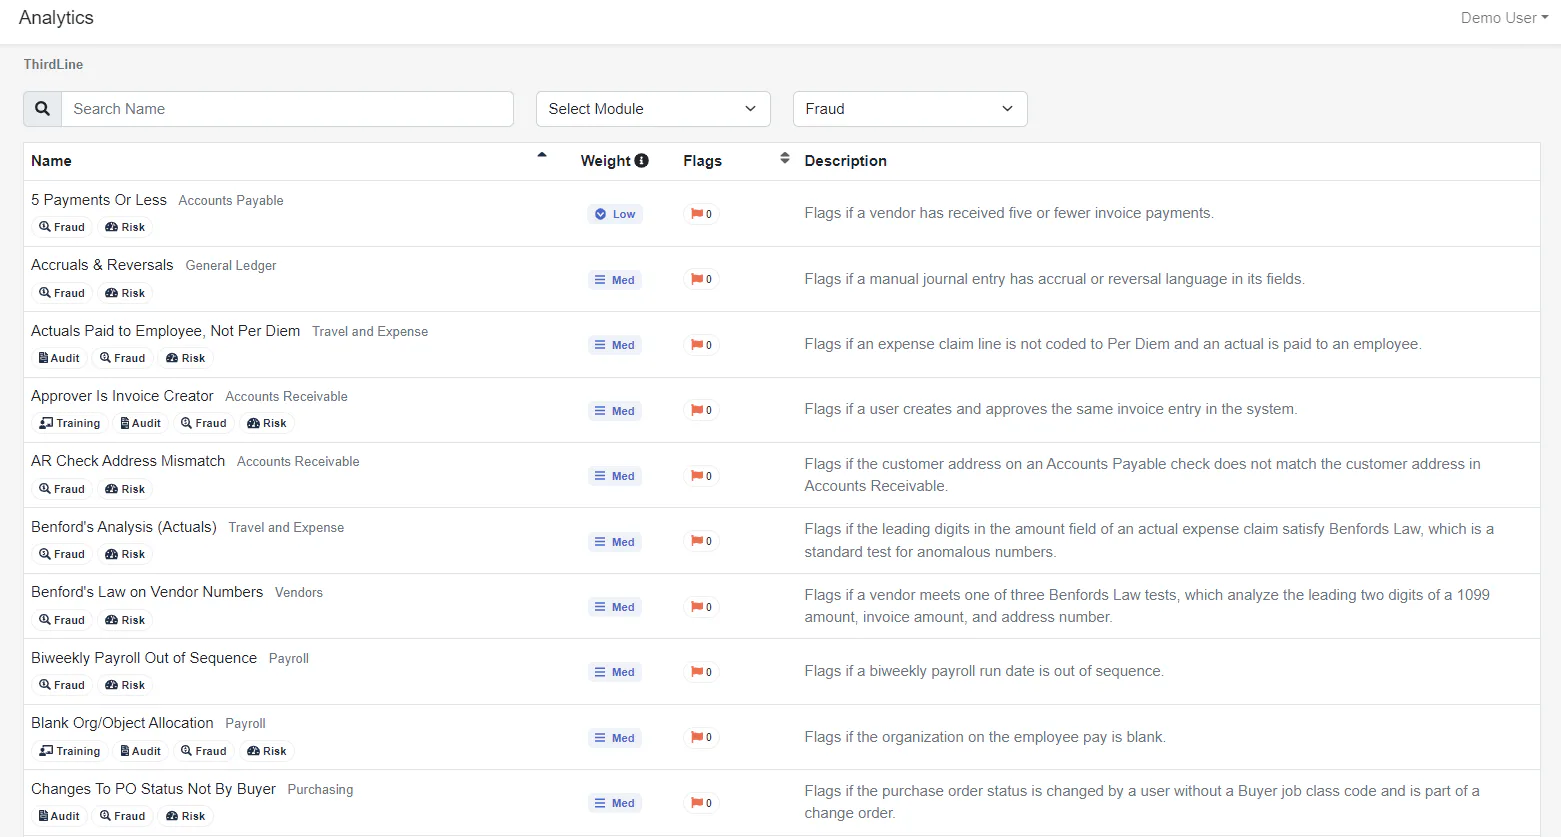This screenshot has height=837, width=1561.
Task: Sort by Name column arrow
Action: tap(542, 155)
